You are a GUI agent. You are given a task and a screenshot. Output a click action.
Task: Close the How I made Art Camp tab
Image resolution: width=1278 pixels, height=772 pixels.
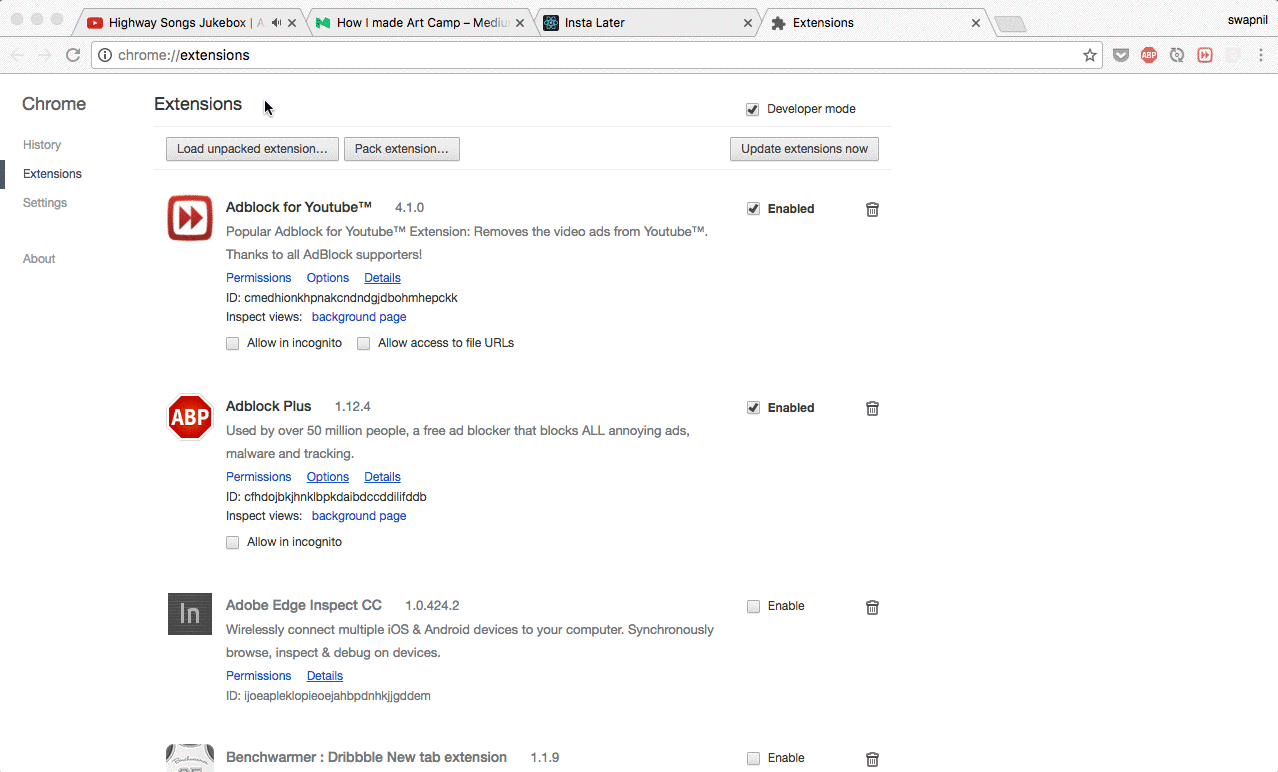[x=520, y=22]
